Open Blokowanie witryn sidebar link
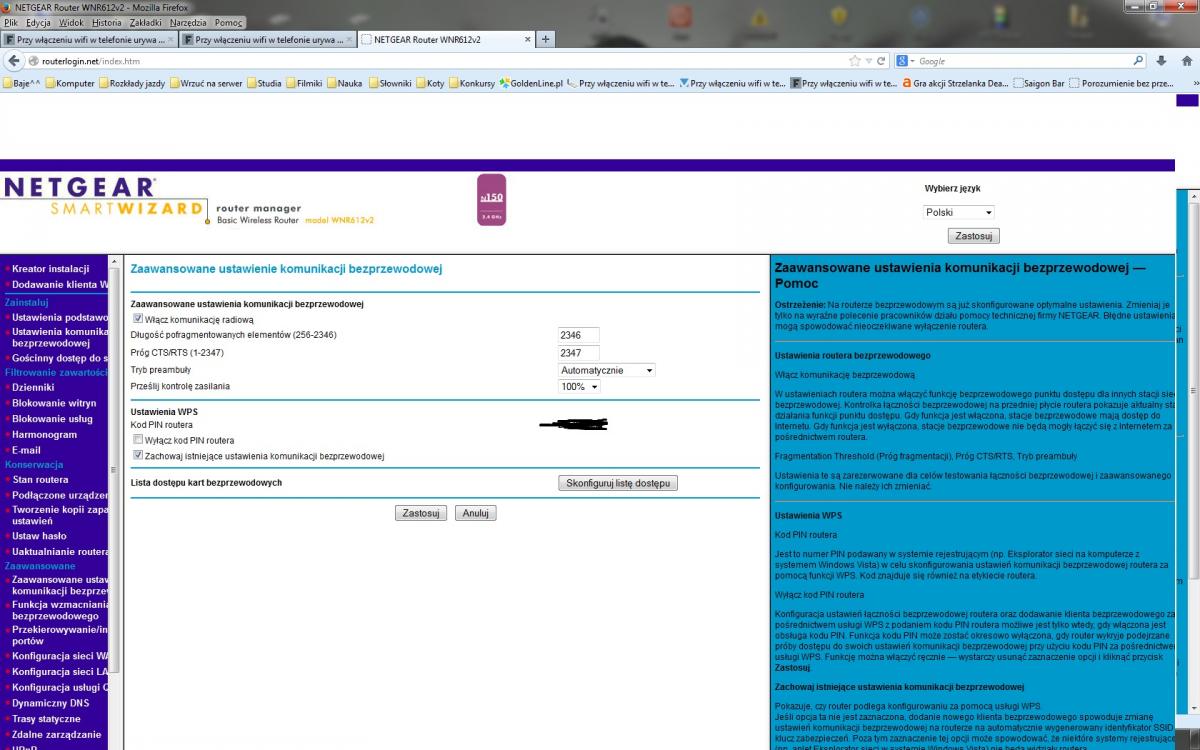Image resolution: width=1200 pixels, height=750 pixels. (x=54, y=403)
